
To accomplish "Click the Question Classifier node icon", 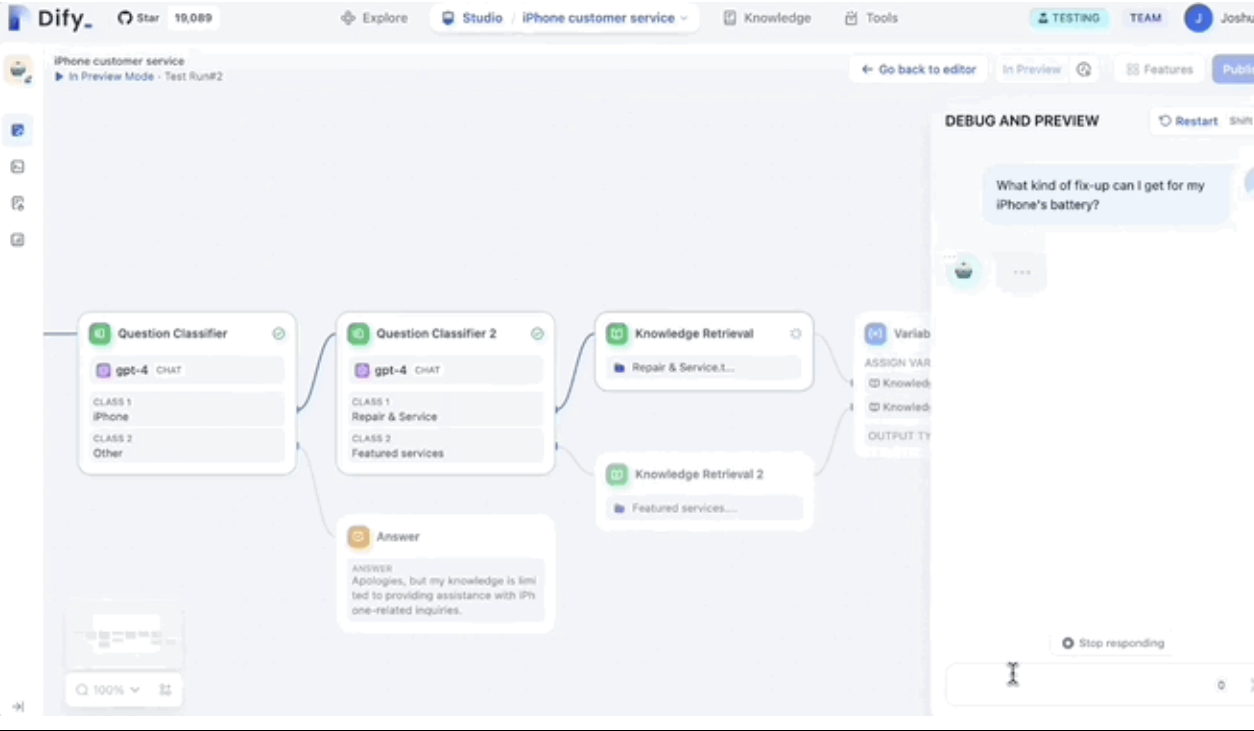I will point(99,334).
